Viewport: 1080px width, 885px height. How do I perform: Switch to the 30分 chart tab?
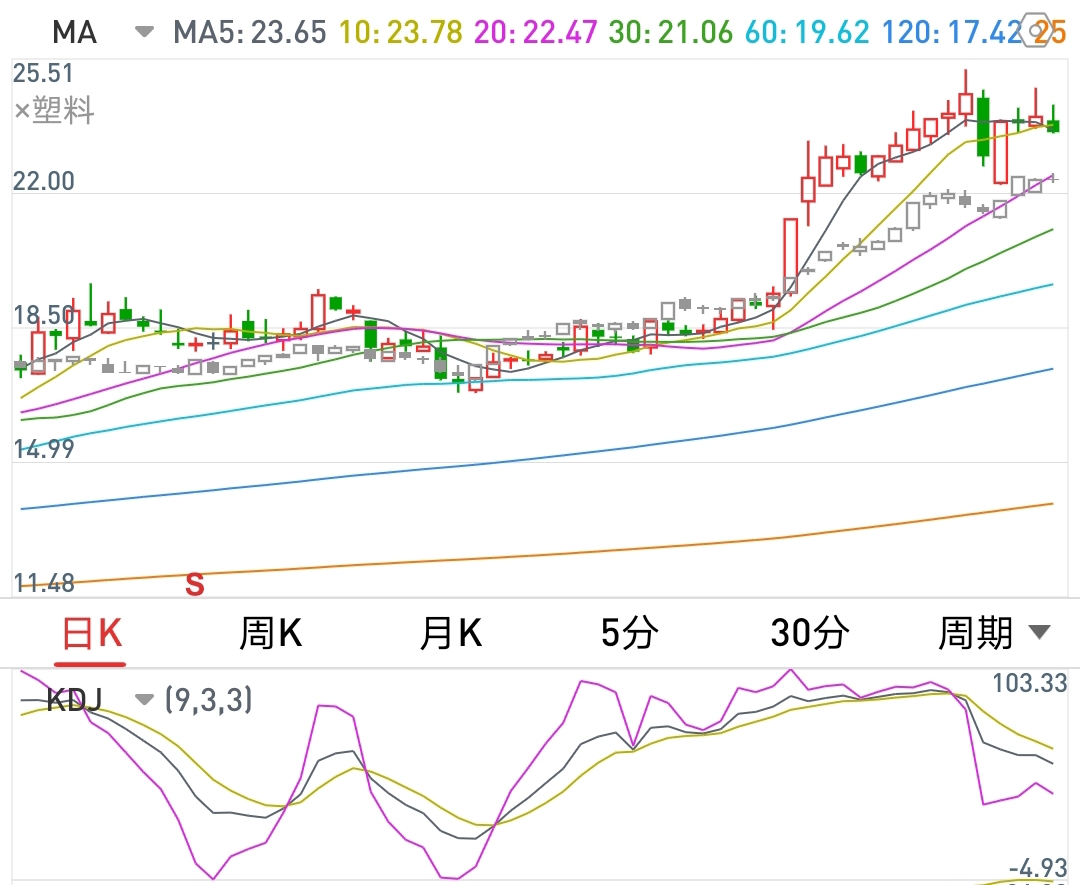810,633
